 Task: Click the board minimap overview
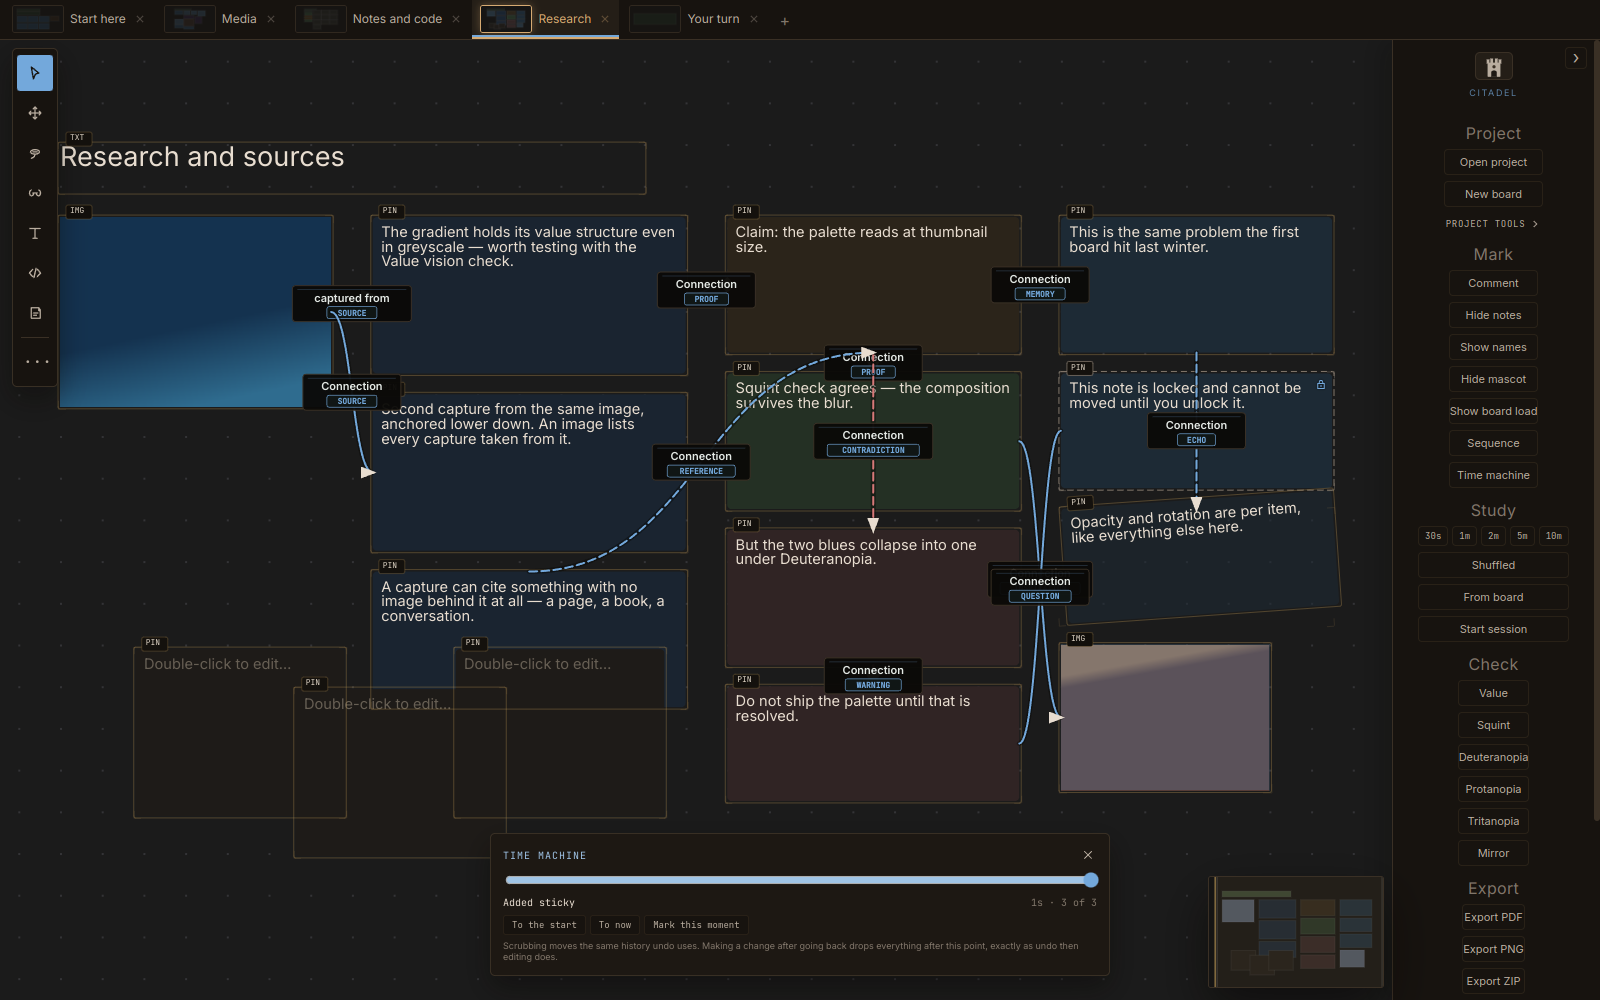click(x=1297, y=932)
